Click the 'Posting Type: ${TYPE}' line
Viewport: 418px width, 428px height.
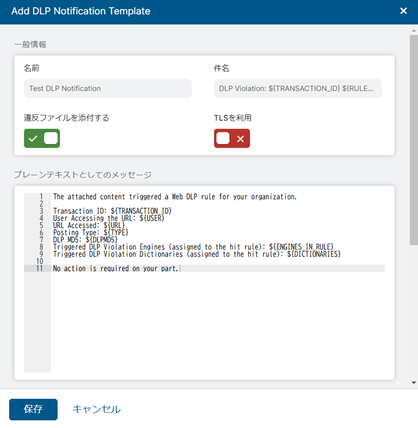click(91, 233)
